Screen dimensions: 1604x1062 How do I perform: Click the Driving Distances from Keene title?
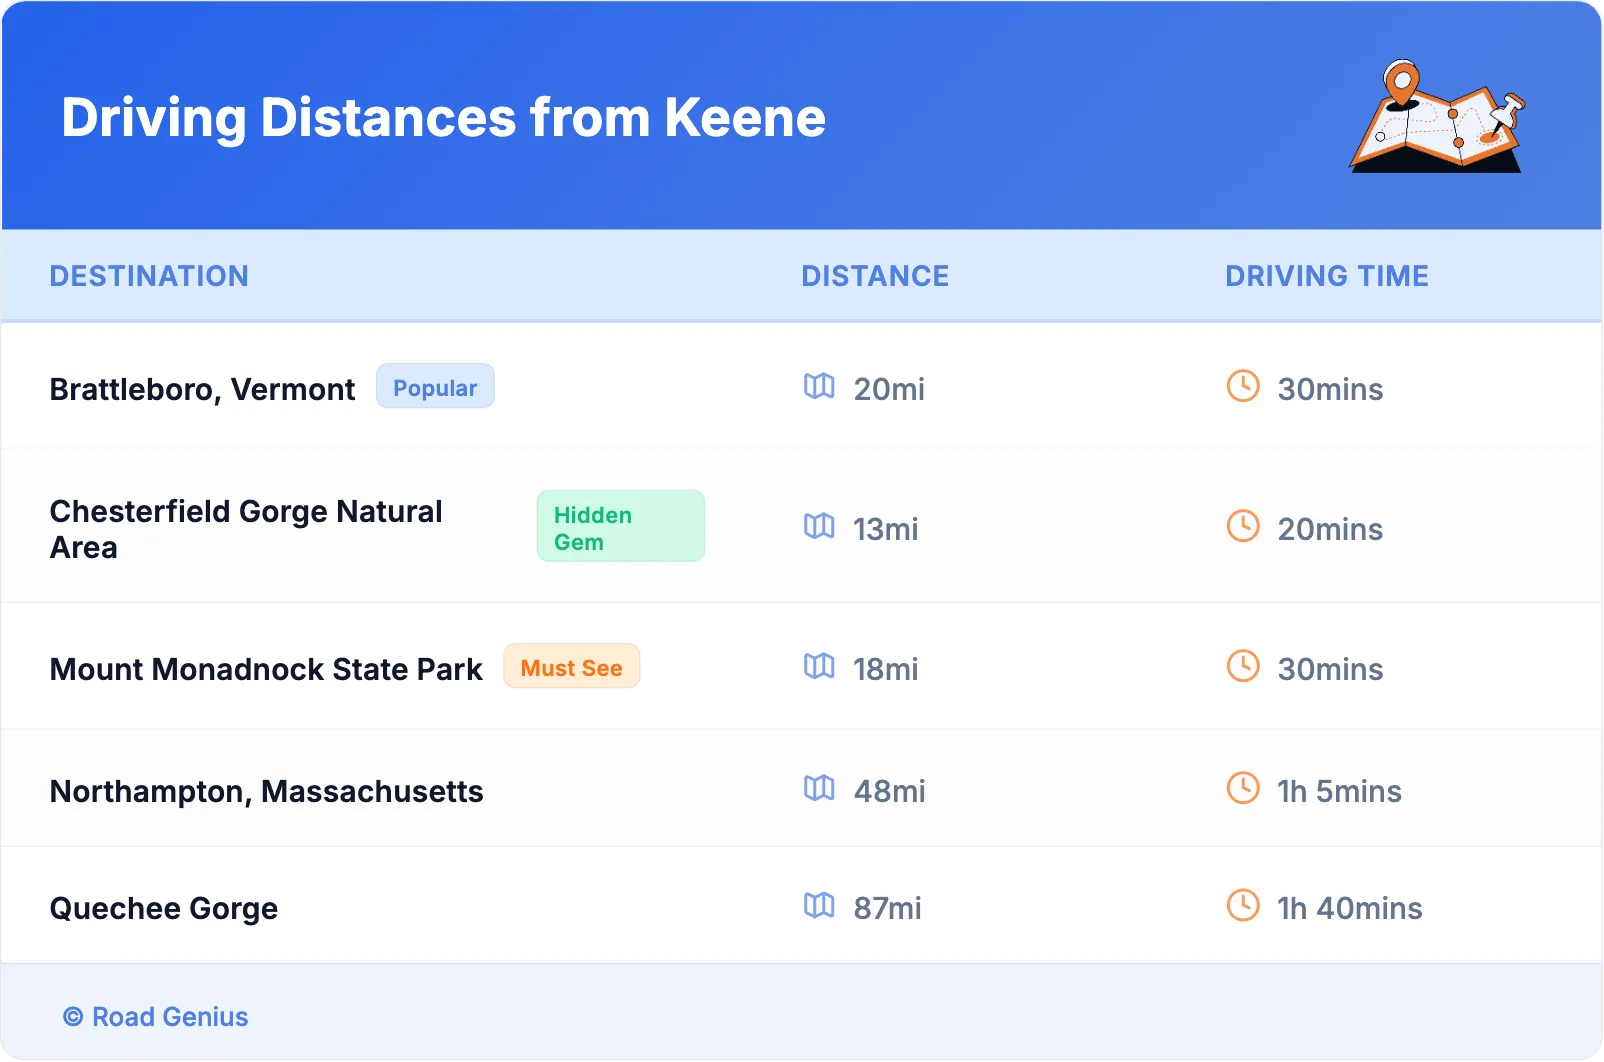[444, 118]
